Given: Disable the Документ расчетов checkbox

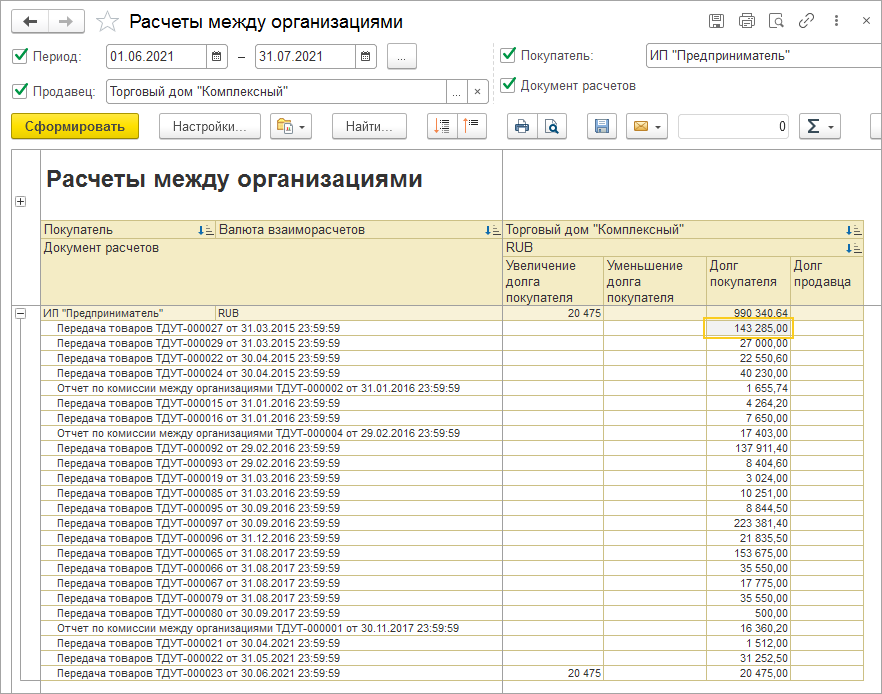Looking at the screenshot, I should coord(508,85).
